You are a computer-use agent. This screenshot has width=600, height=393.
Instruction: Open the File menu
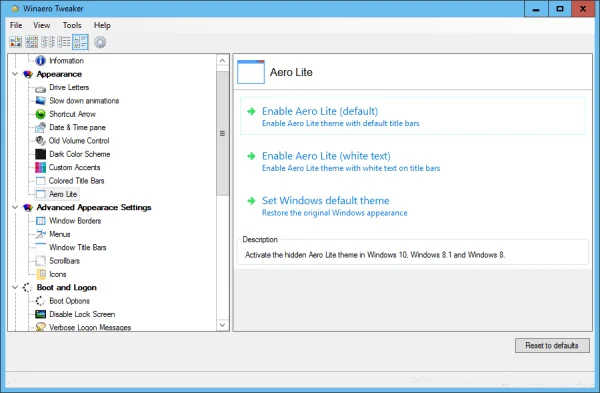tap(16, 25)
